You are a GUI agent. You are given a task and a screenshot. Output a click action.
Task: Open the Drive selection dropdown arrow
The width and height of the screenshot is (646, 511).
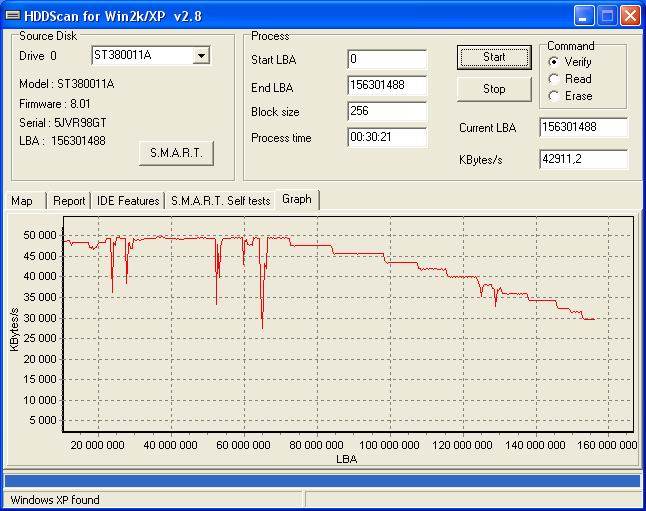point(201,55)
